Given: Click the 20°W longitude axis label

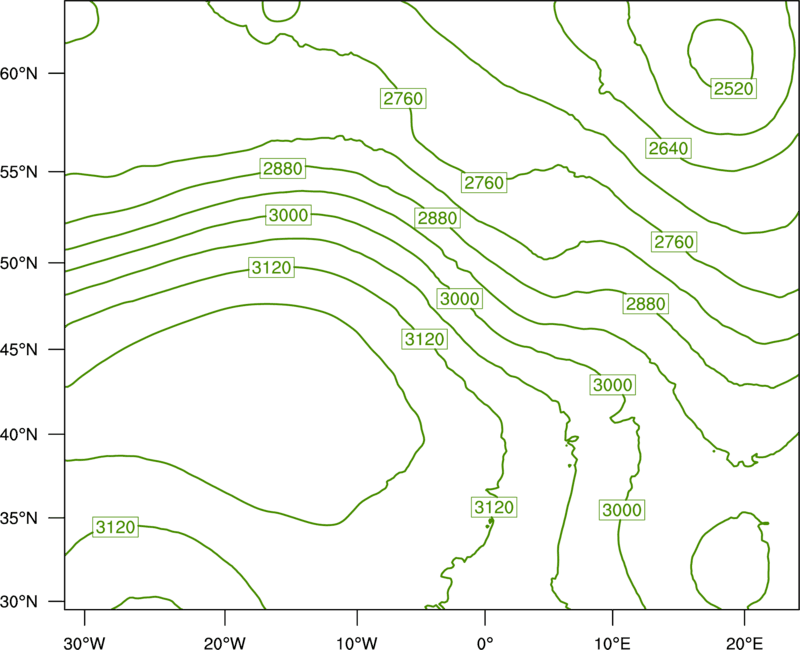Looking at the screenshot, I should (225, 643).
